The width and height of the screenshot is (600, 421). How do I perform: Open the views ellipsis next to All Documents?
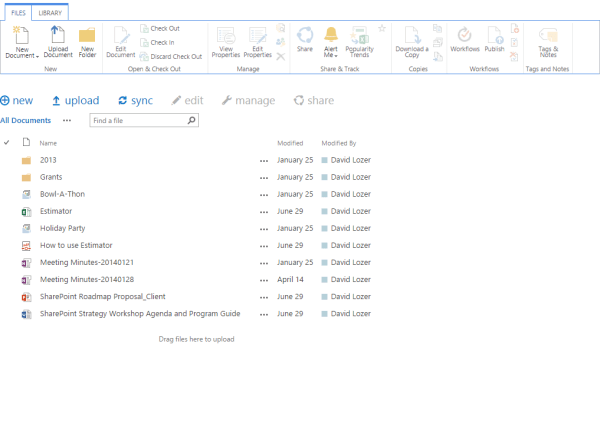click(x=67, y=121)
